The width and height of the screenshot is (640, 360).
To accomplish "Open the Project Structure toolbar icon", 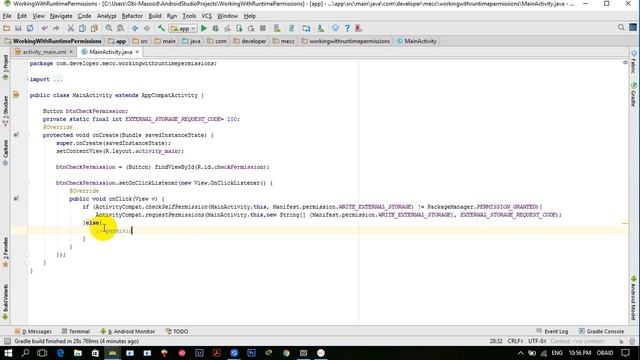I will (306, 28).
